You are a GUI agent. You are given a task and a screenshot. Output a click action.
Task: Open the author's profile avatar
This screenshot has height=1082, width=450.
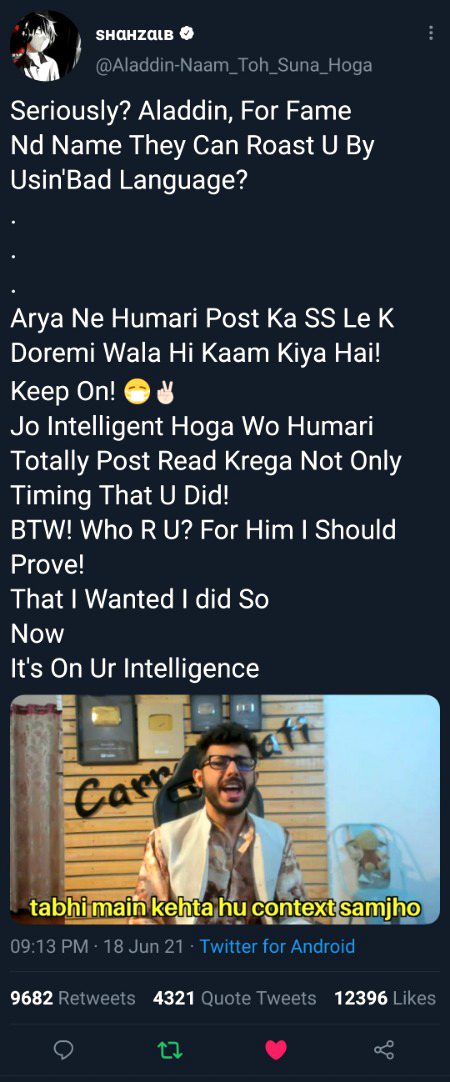click(x=45, y=46)
